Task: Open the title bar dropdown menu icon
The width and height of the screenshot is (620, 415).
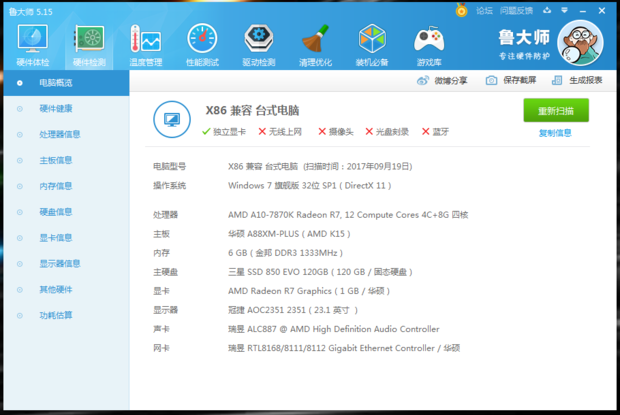Action: [565, 10]
